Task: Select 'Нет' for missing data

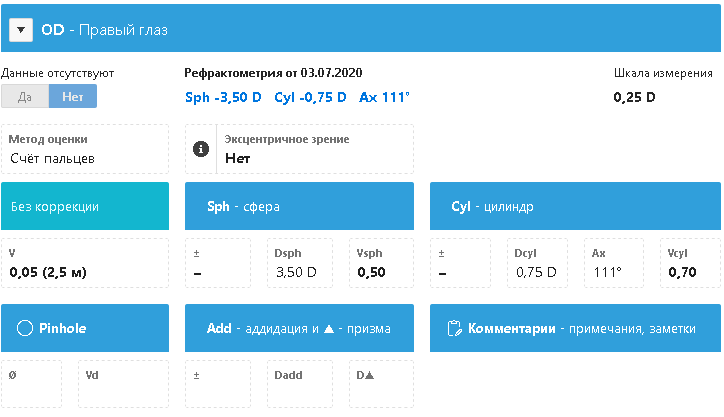Action: (73, 97)
